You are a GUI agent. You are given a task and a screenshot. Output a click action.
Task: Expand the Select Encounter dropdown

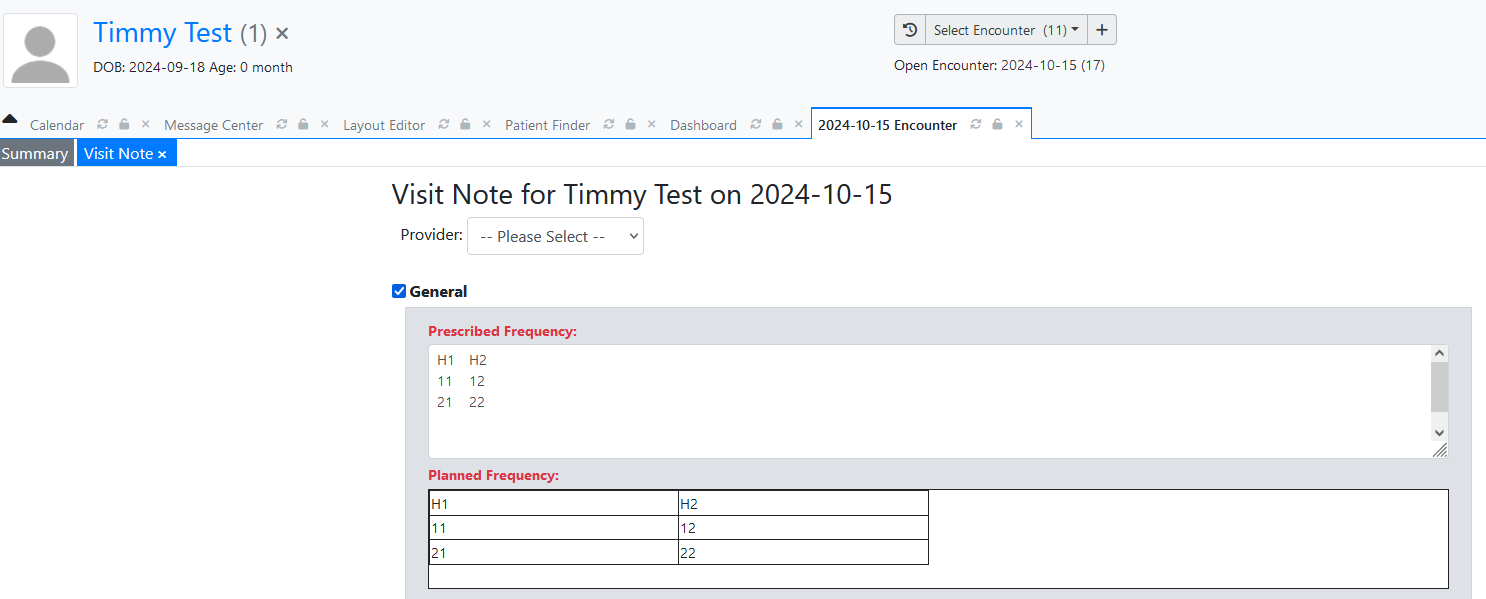click(1006, 30)
